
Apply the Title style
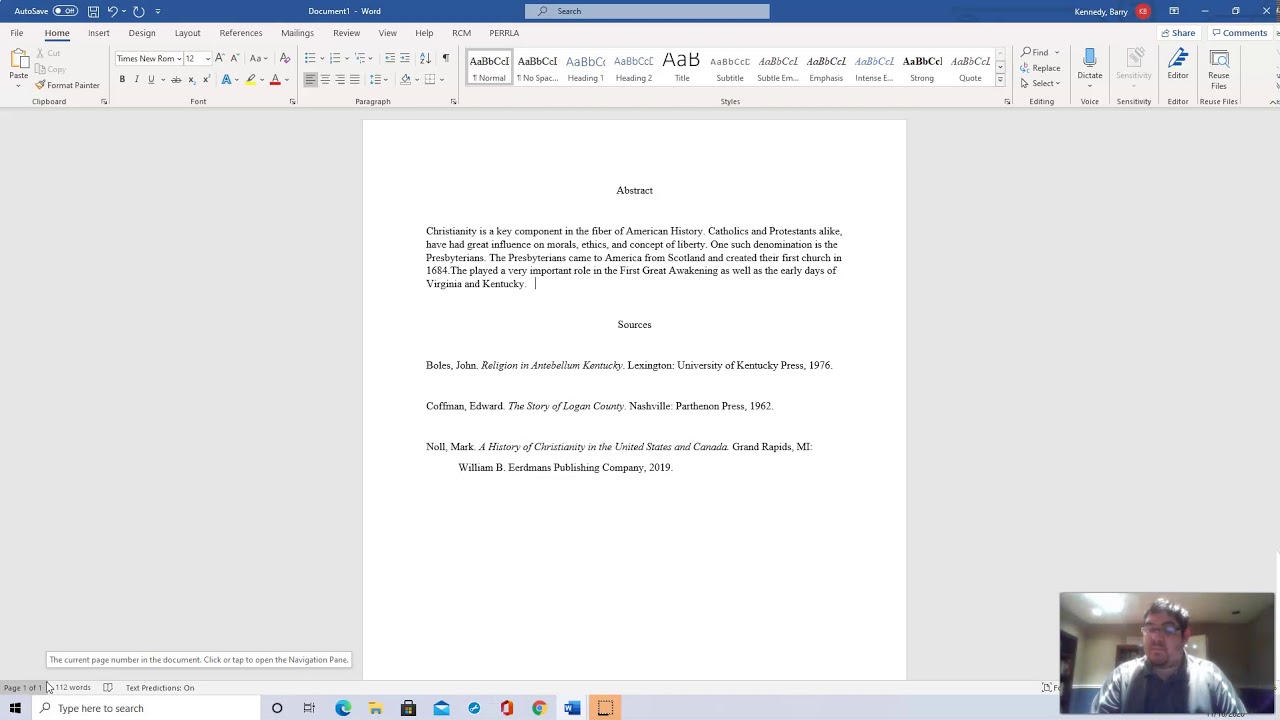(681, 67)
